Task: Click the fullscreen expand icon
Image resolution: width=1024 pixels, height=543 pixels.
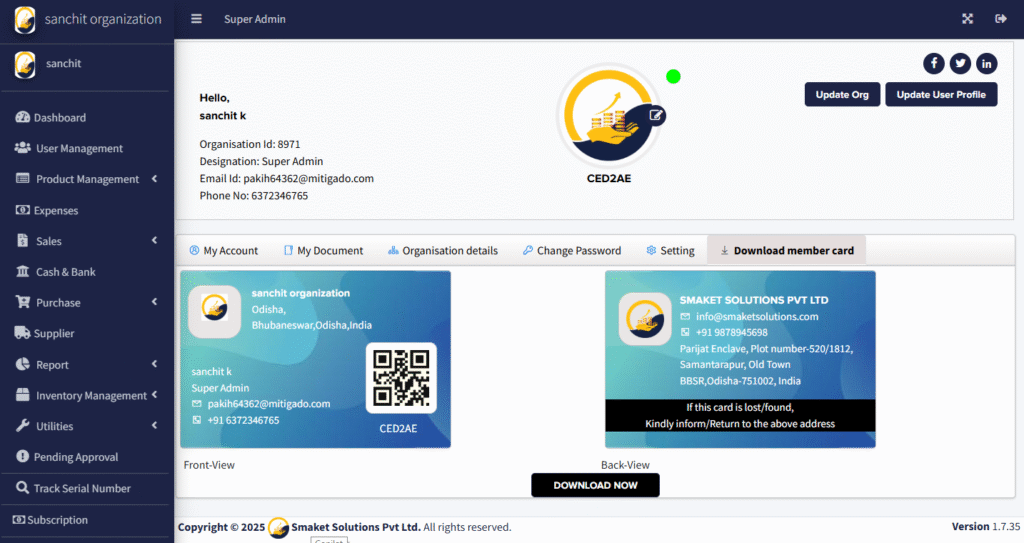Action: point(967,19)
